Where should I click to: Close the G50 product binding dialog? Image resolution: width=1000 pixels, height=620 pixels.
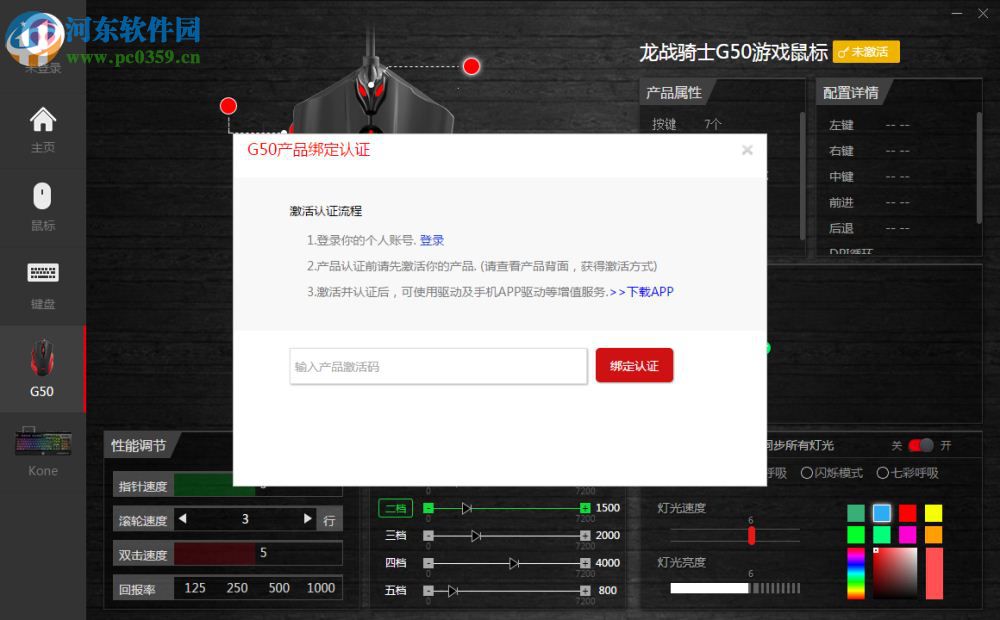(x=747, y=150)
